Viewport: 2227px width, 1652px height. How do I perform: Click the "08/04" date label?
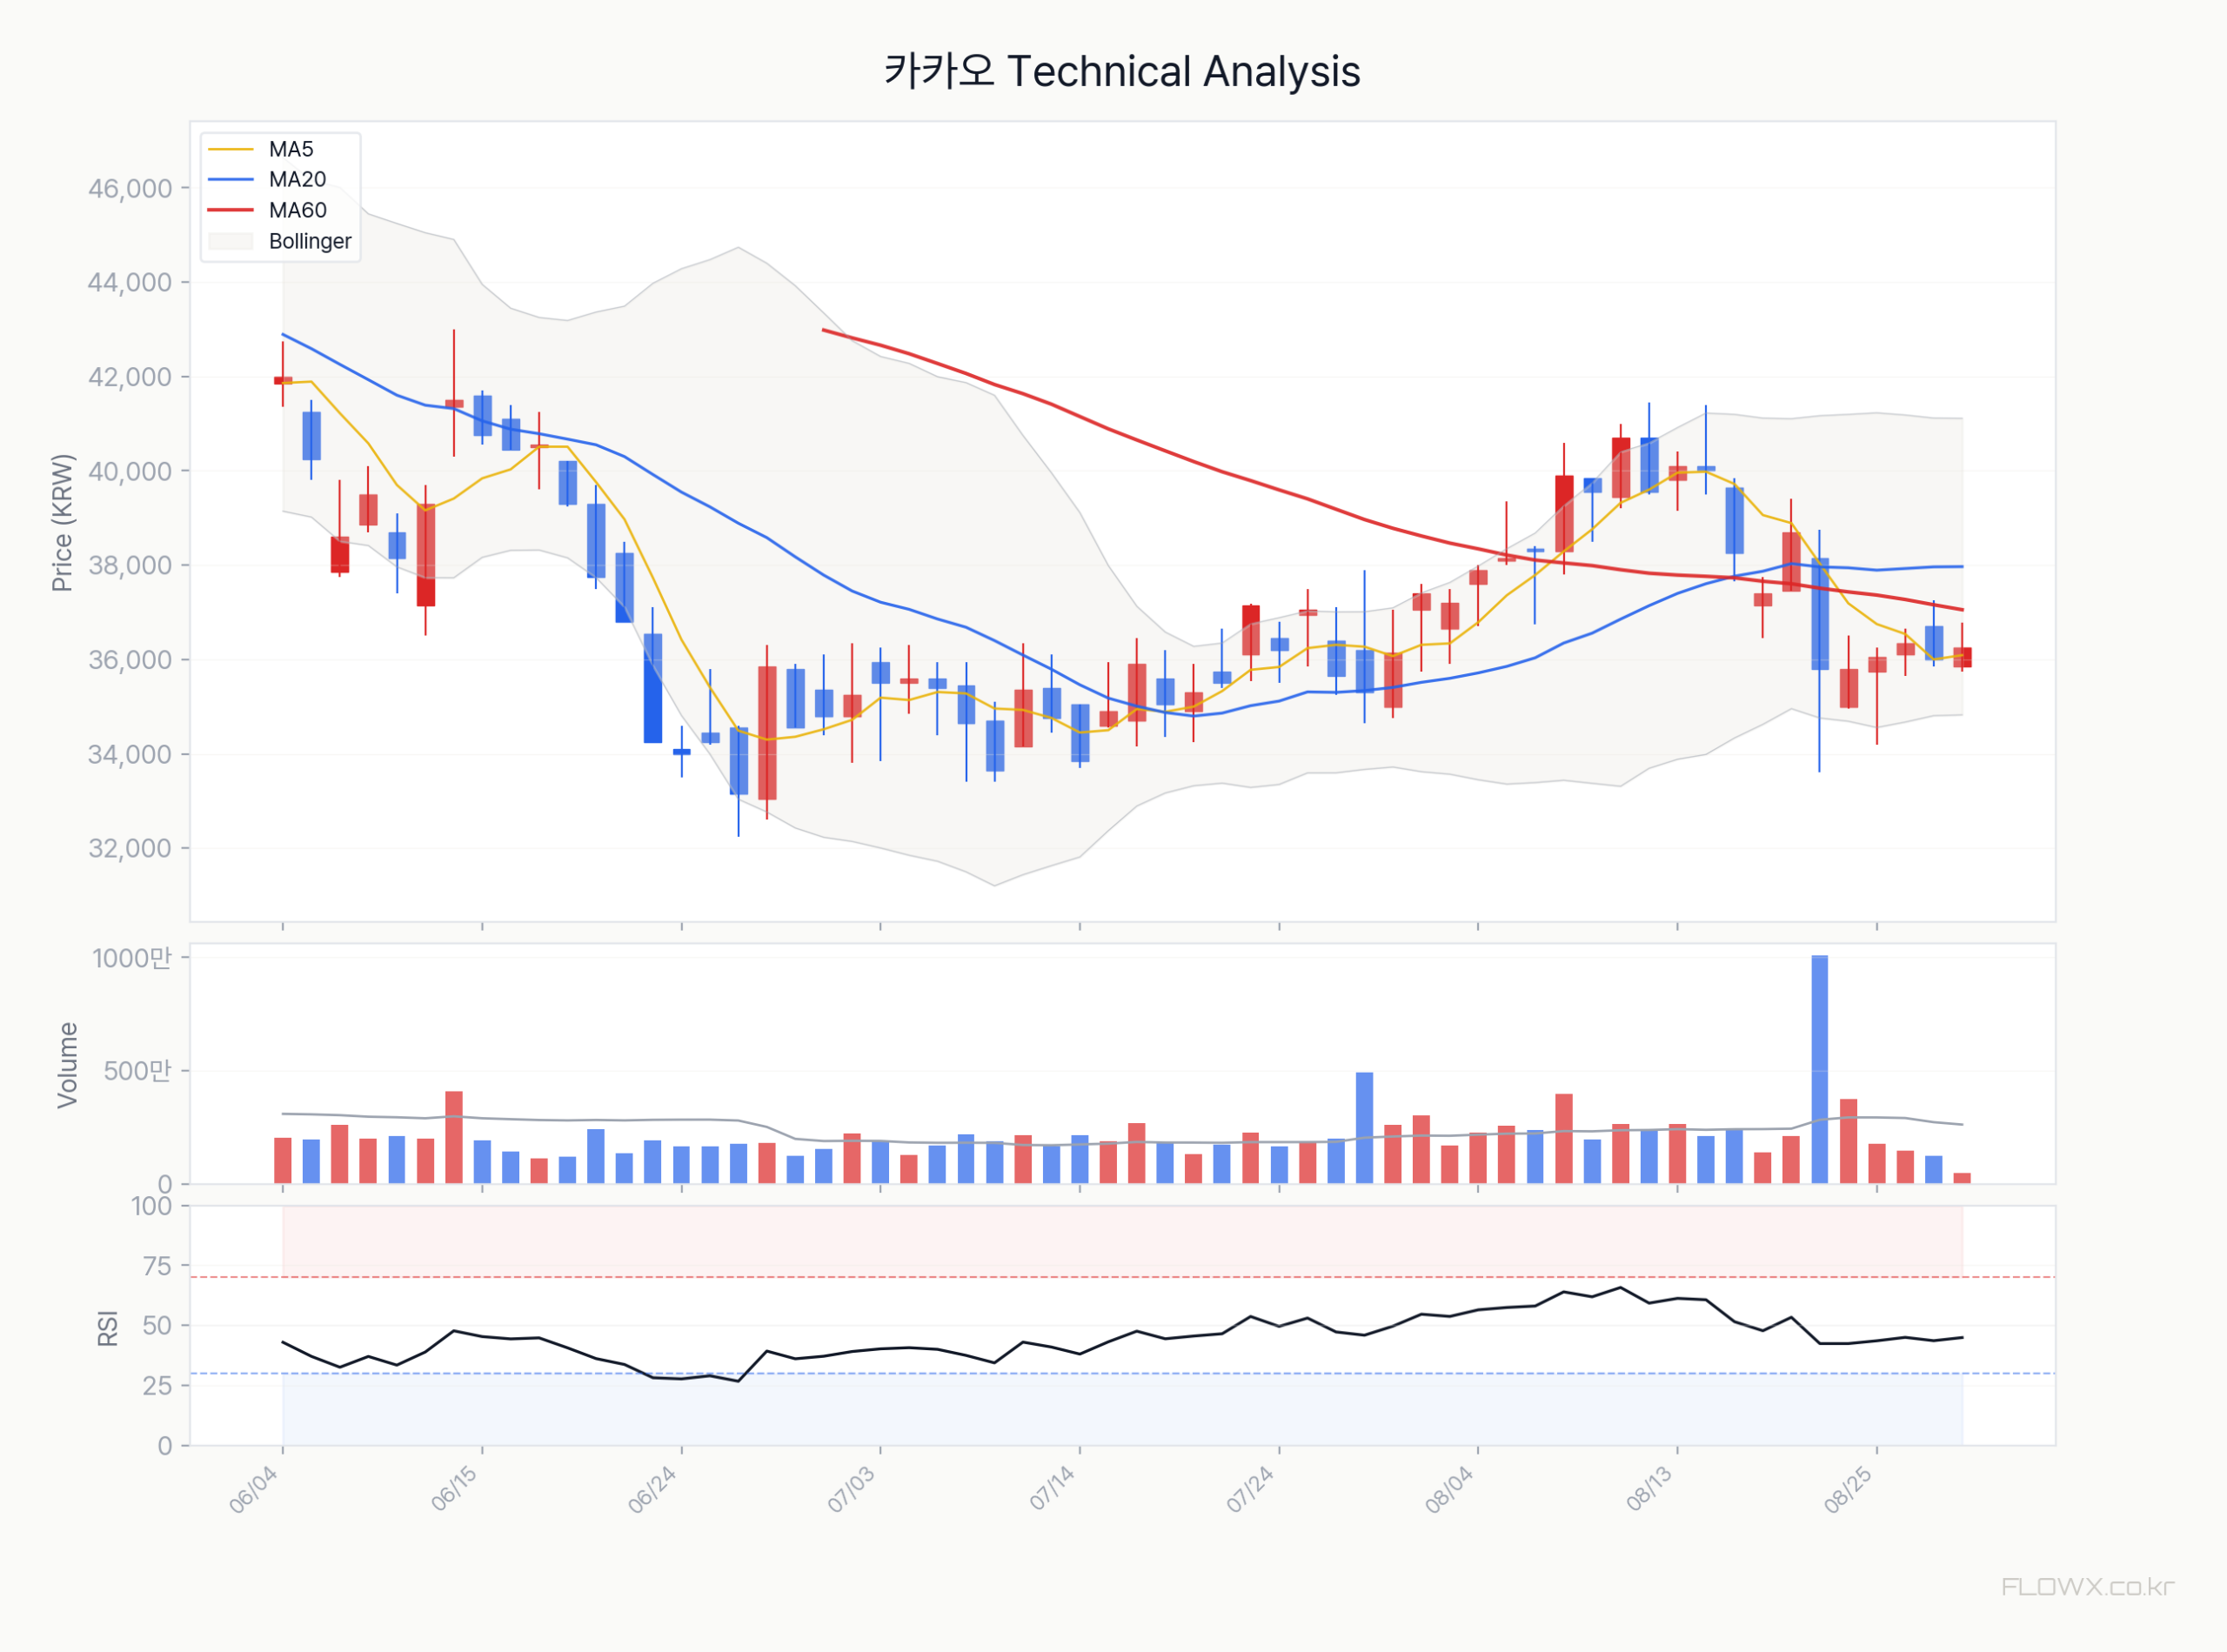coord(1450,1490)
